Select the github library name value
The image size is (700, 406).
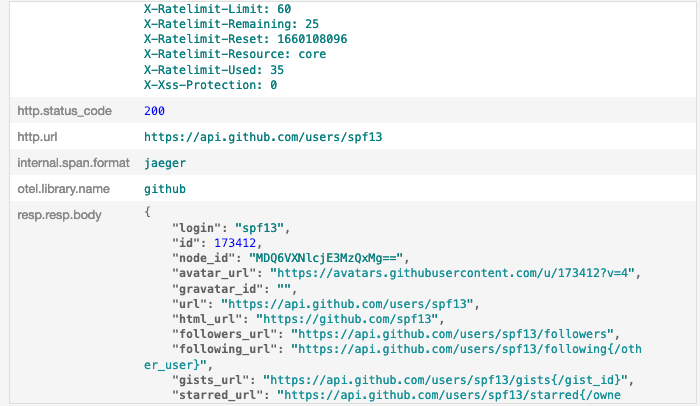[165, 188]
